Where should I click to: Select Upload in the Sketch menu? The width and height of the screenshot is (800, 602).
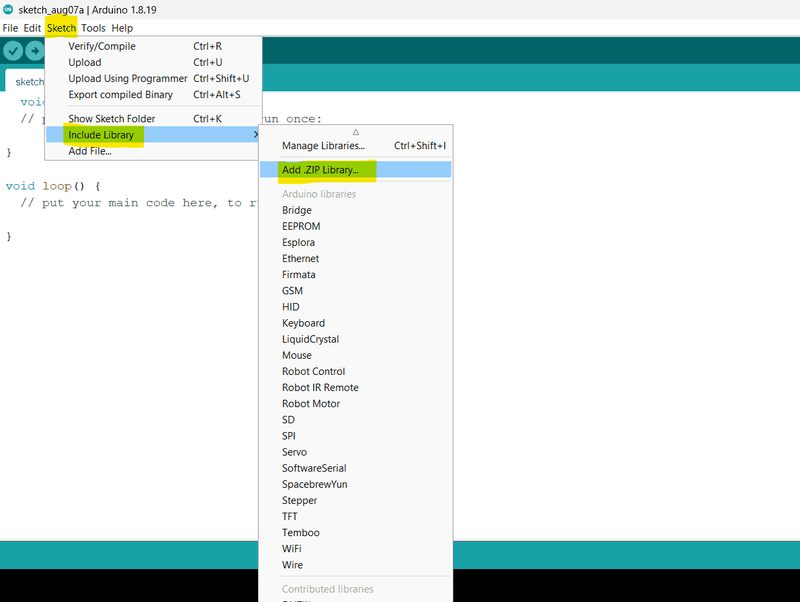tap(153, 62)
